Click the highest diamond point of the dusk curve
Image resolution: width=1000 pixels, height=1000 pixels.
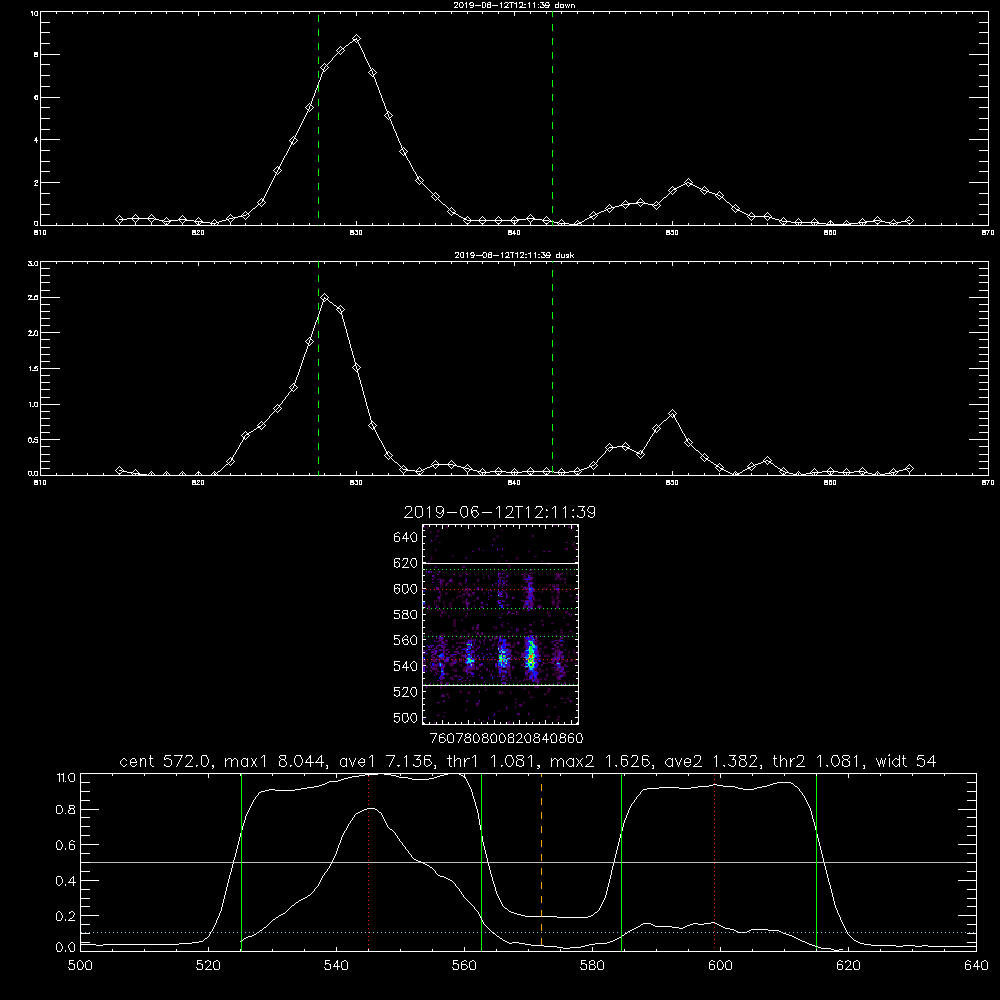(x=325, y=297)
